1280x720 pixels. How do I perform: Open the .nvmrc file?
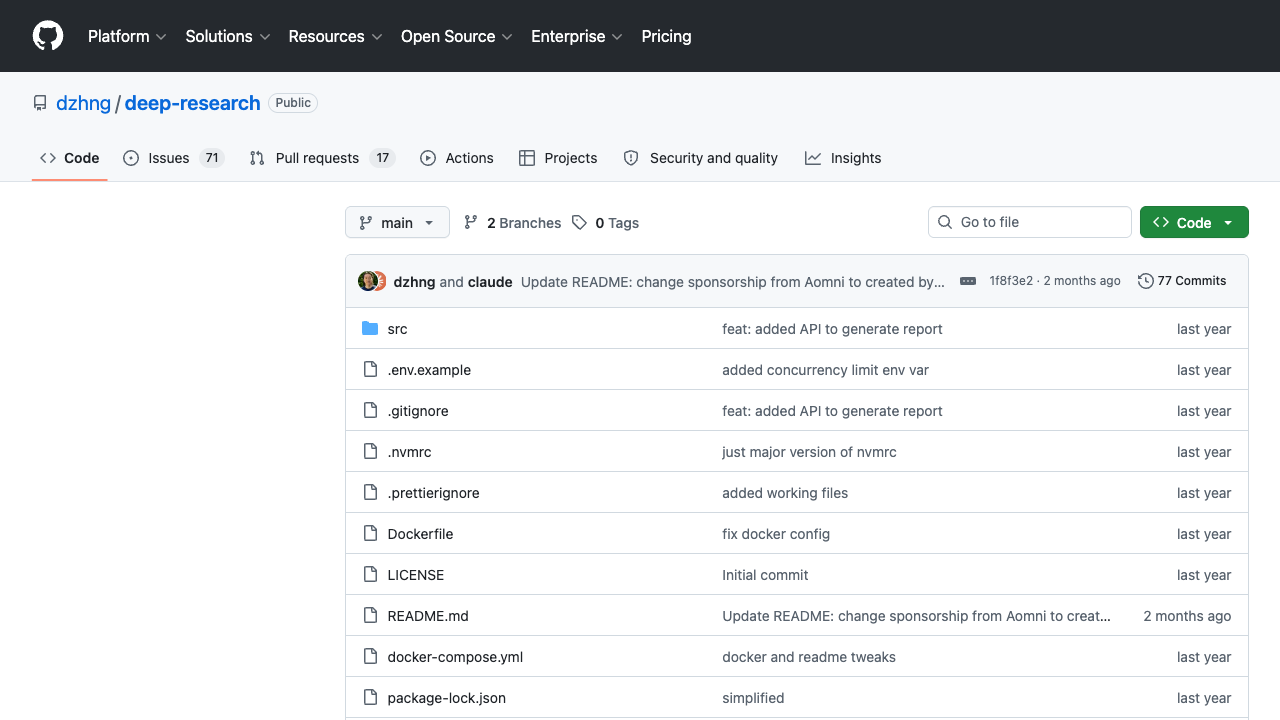pos(409,452)
